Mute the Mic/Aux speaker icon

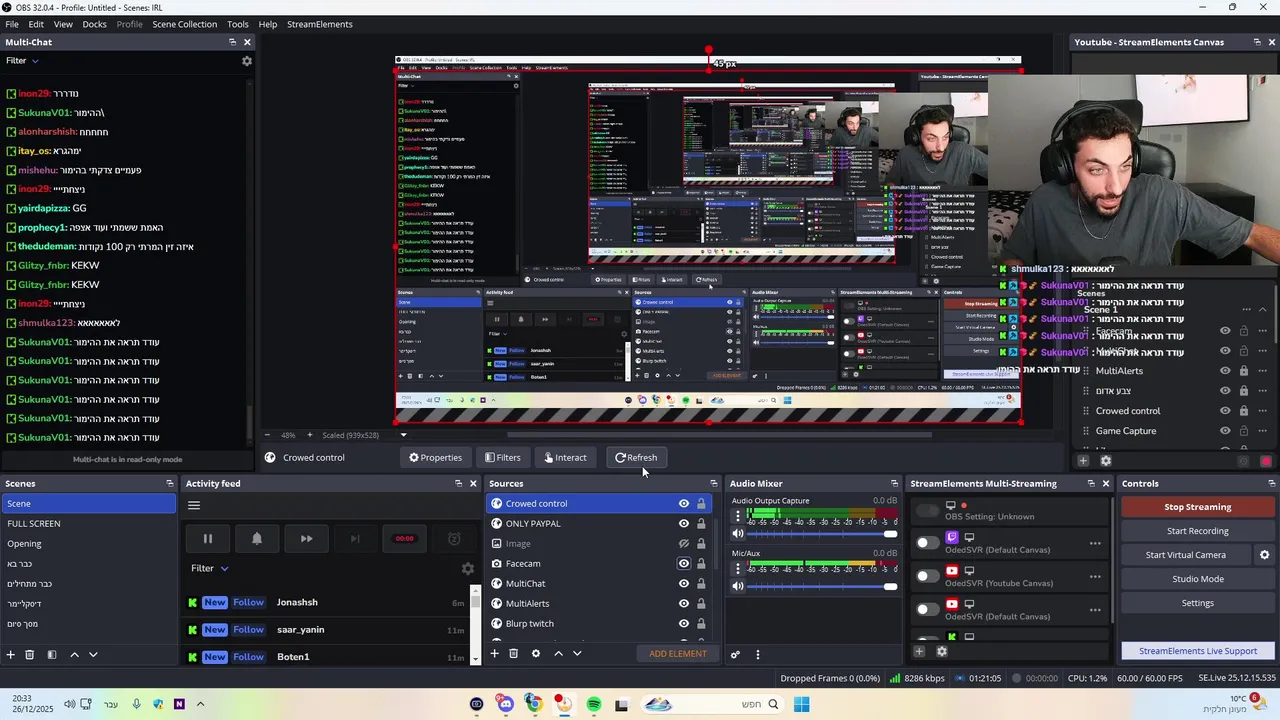pyautogui.click(x=738, y=585)
